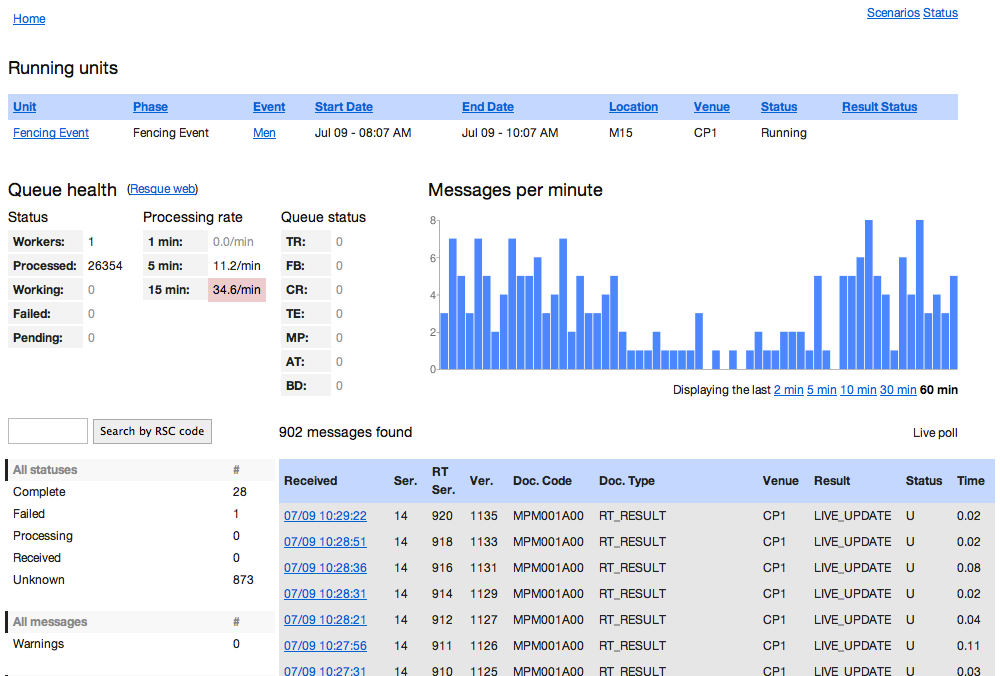This screenshot has width=1000, height=676.
Task: Sort running units by Result Status
Action: 879,107
